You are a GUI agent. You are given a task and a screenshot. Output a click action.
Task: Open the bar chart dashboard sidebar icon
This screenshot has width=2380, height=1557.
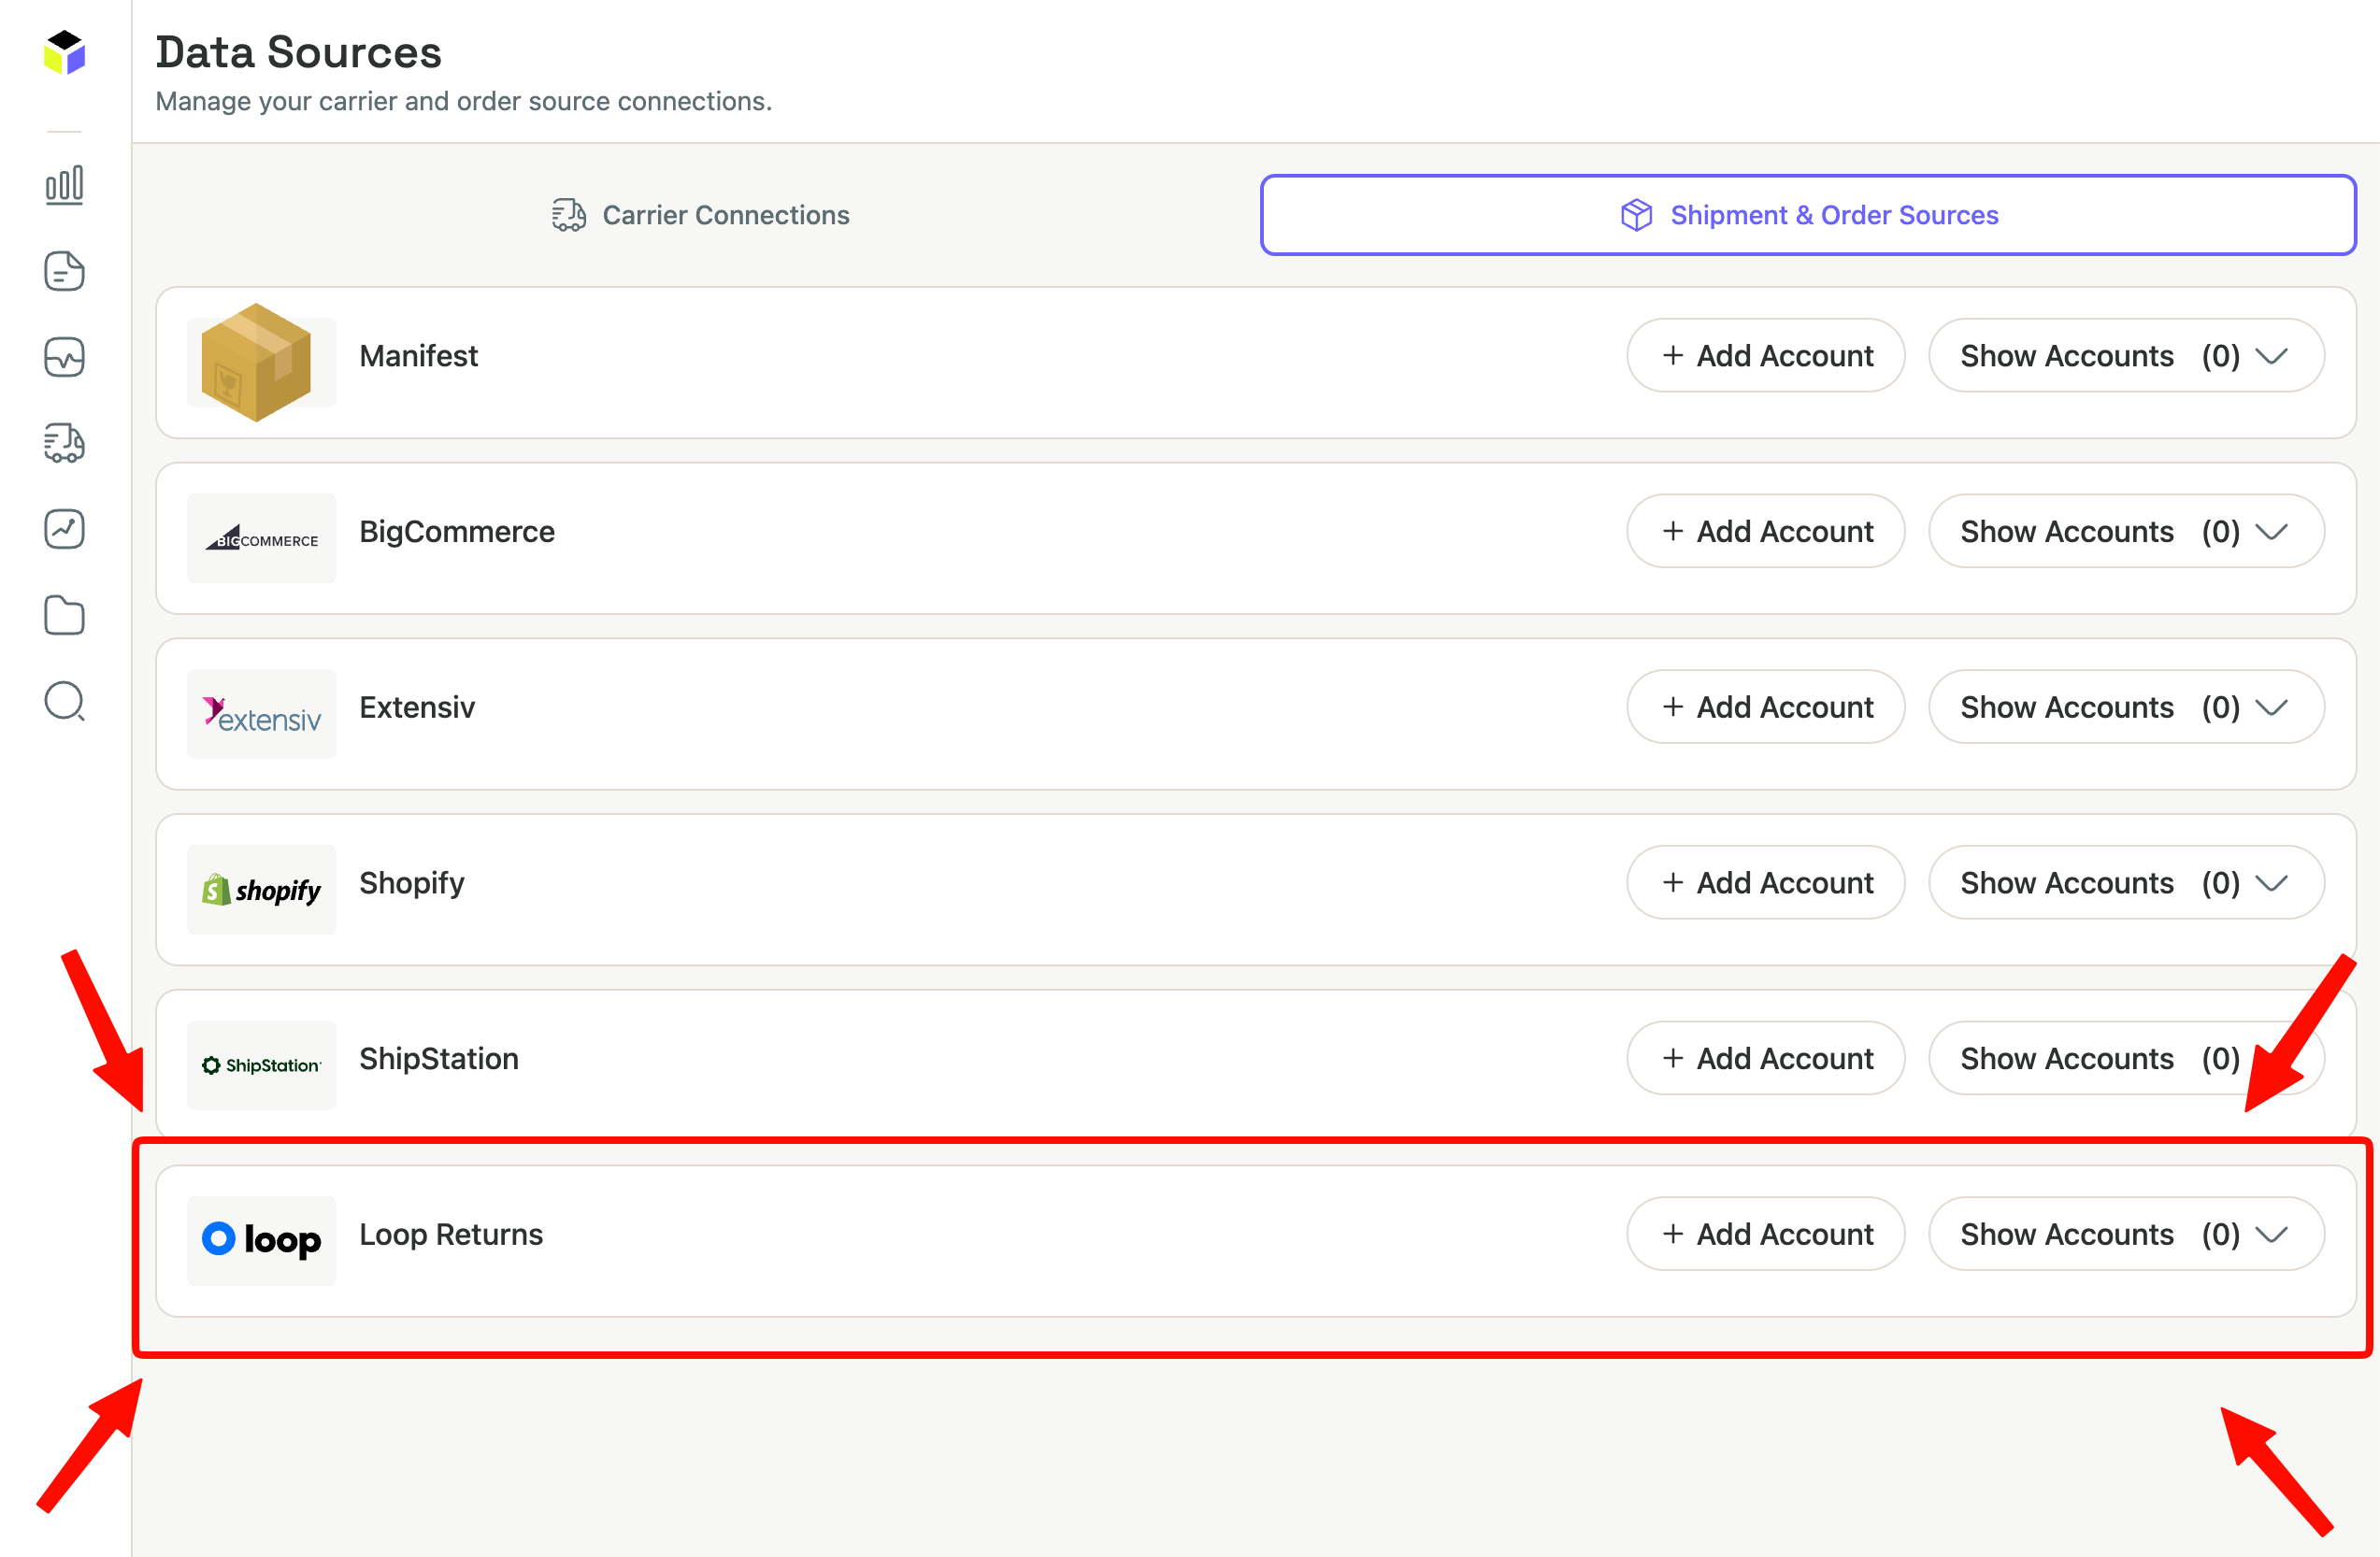click(65, 185)
